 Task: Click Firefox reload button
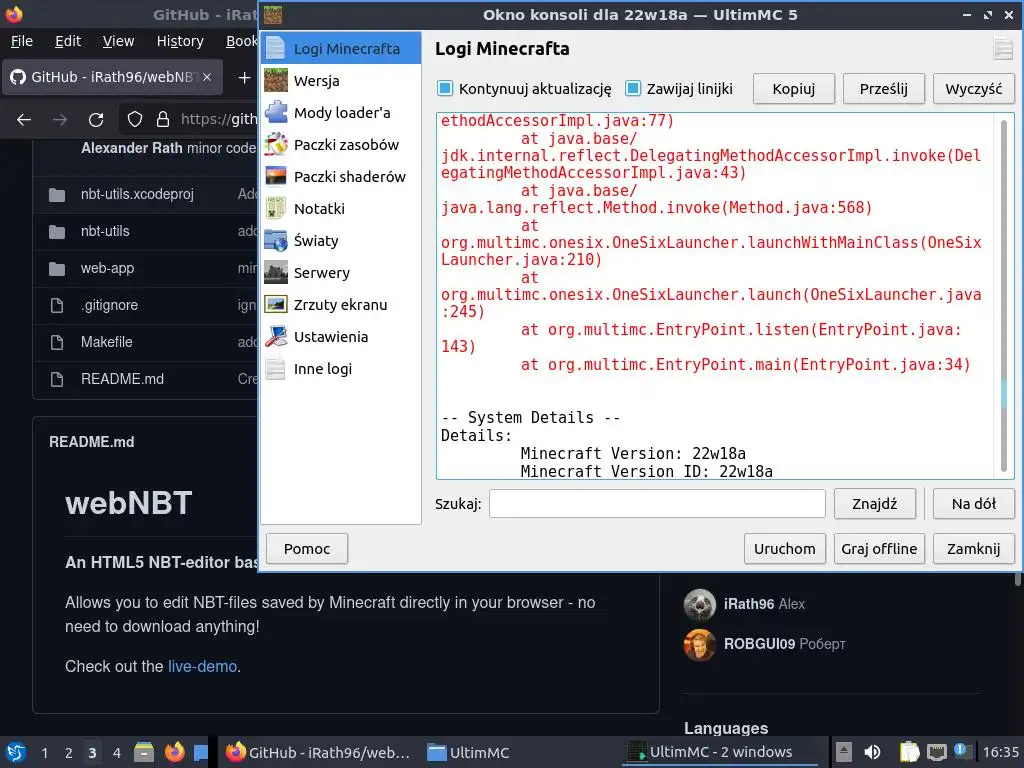(x=96, y=120)
